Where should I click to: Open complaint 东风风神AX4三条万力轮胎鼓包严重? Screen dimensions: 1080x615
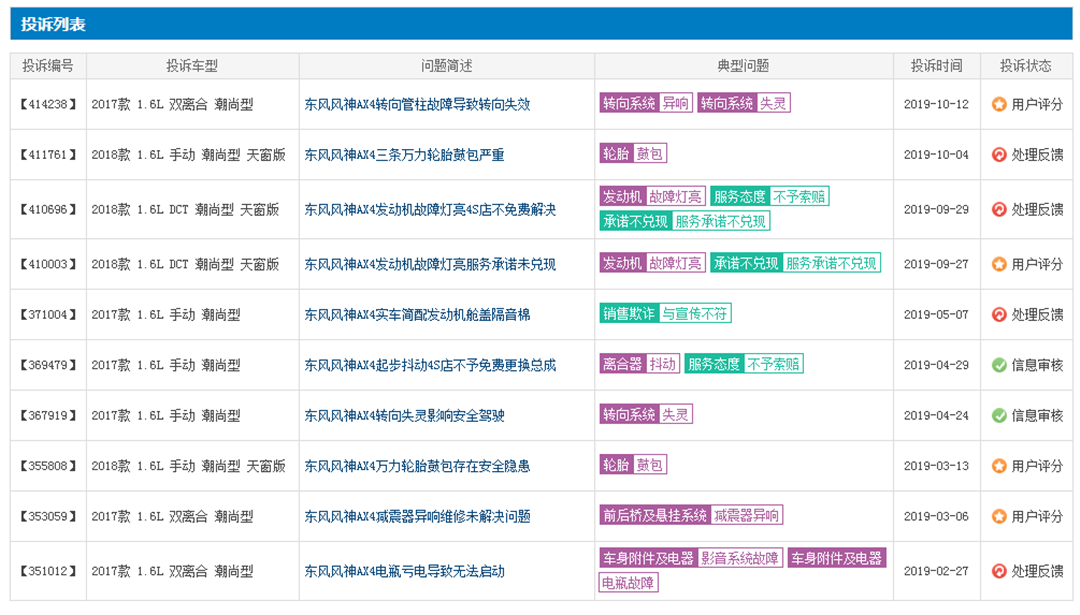coord(404,155)
